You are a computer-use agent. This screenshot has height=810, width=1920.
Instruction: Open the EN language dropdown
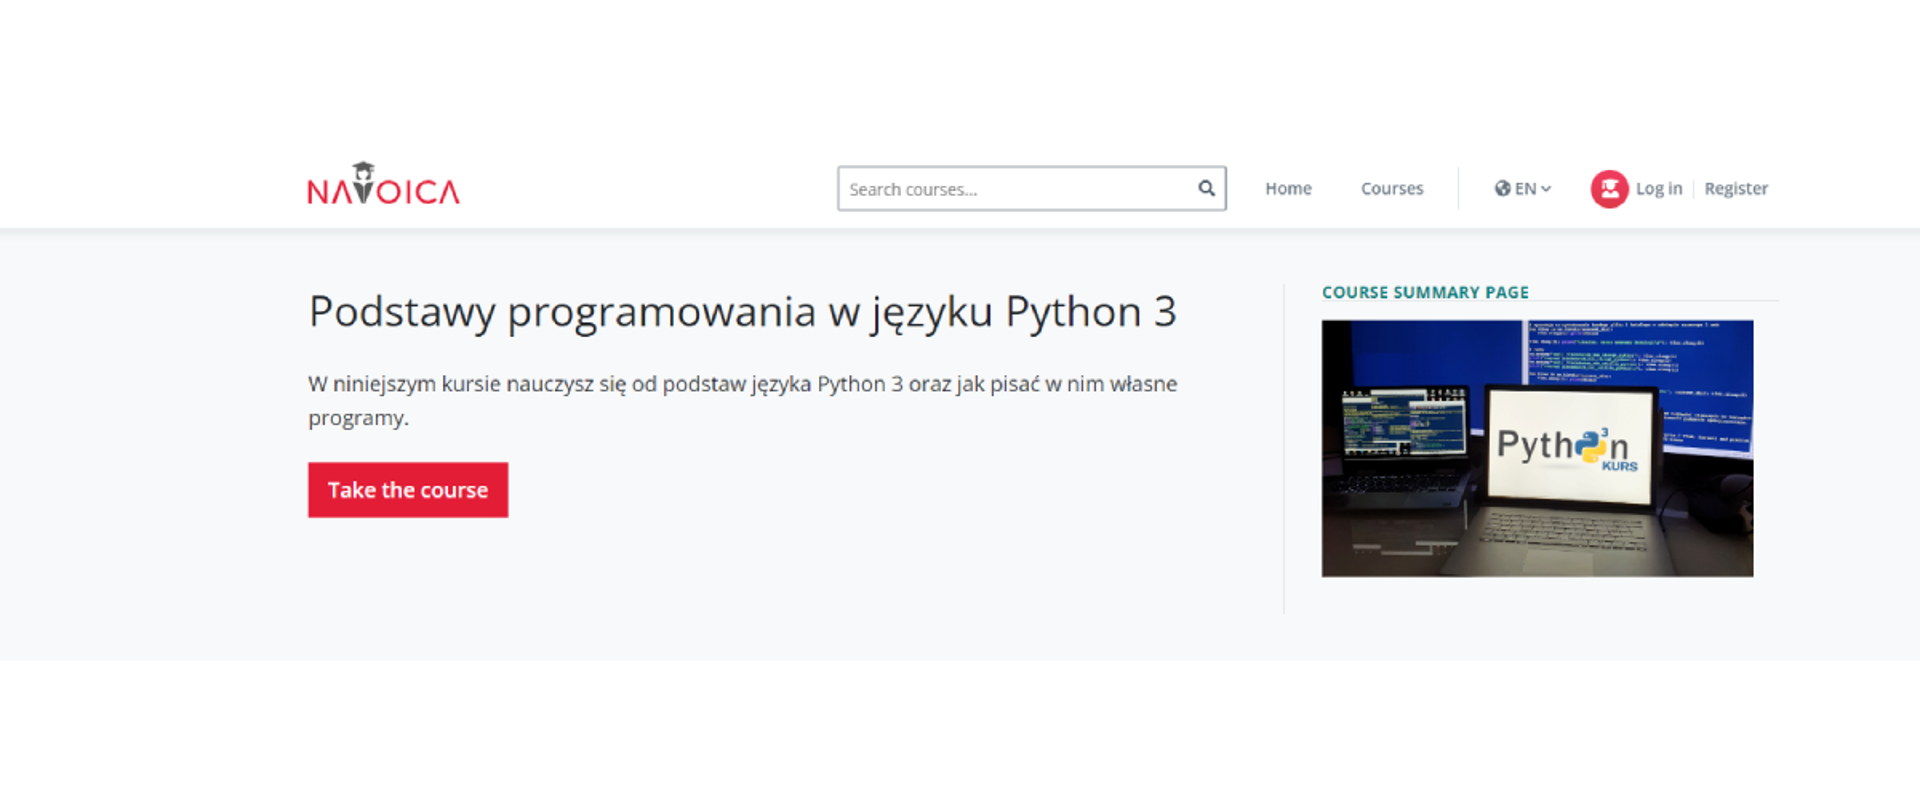coord(1524,188)
